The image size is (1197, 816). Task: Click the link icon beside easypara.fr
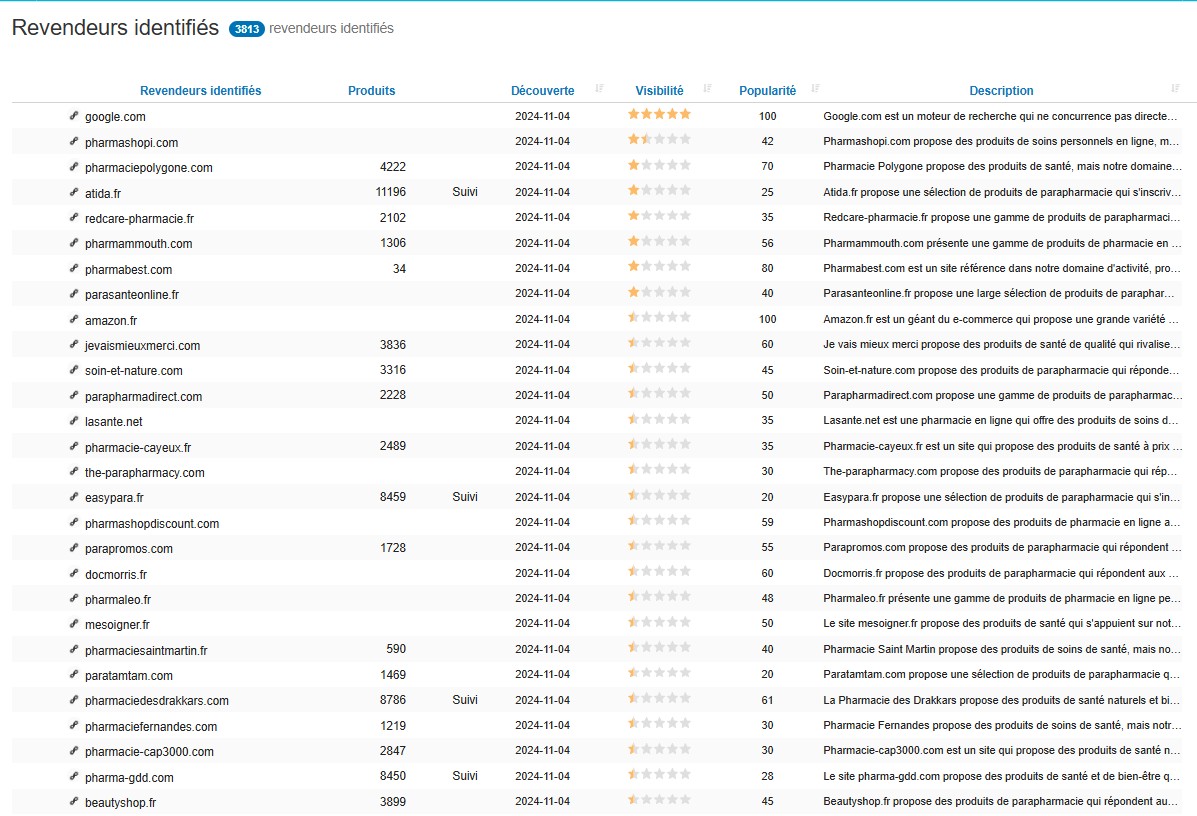pyautogui.click(x=74, y=497)
